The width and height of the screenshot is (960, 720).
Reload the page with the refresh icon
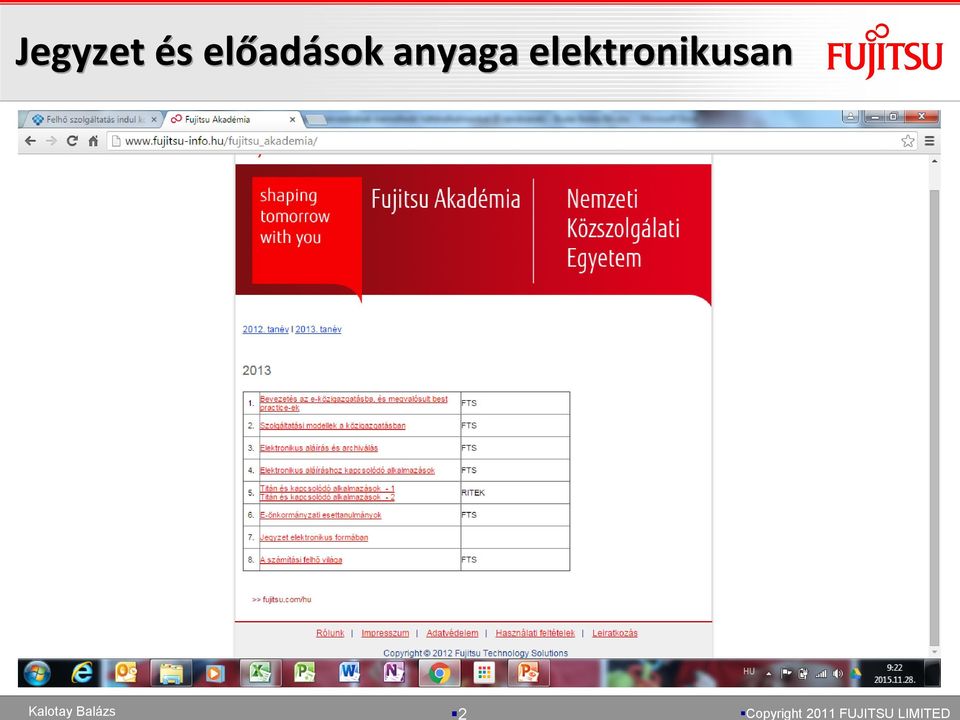72,141
